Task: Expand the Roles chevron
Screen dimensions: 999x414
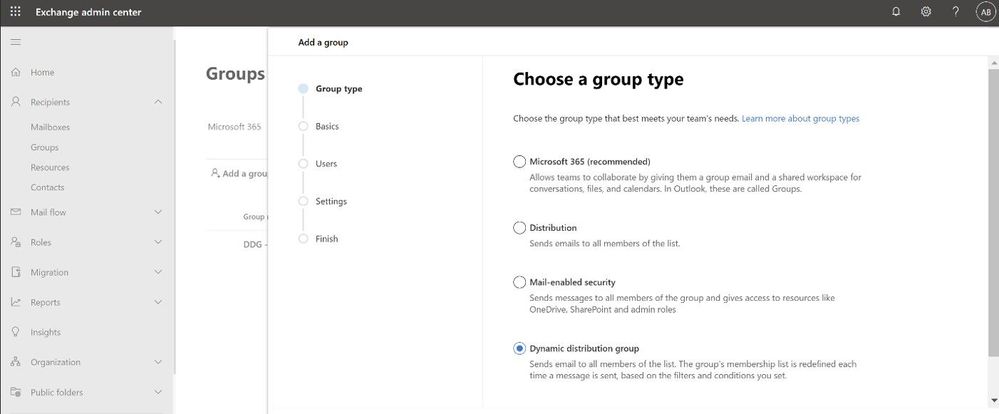Action: tap(158, 242)
